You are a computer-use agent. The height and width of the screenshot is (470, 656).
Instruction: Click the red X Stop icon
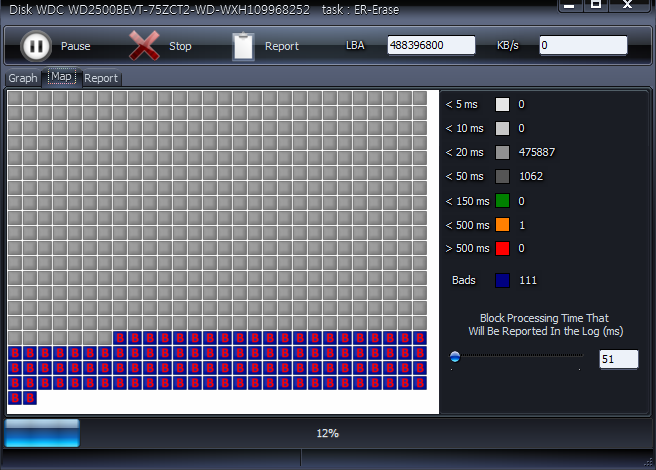coord(144,46)
